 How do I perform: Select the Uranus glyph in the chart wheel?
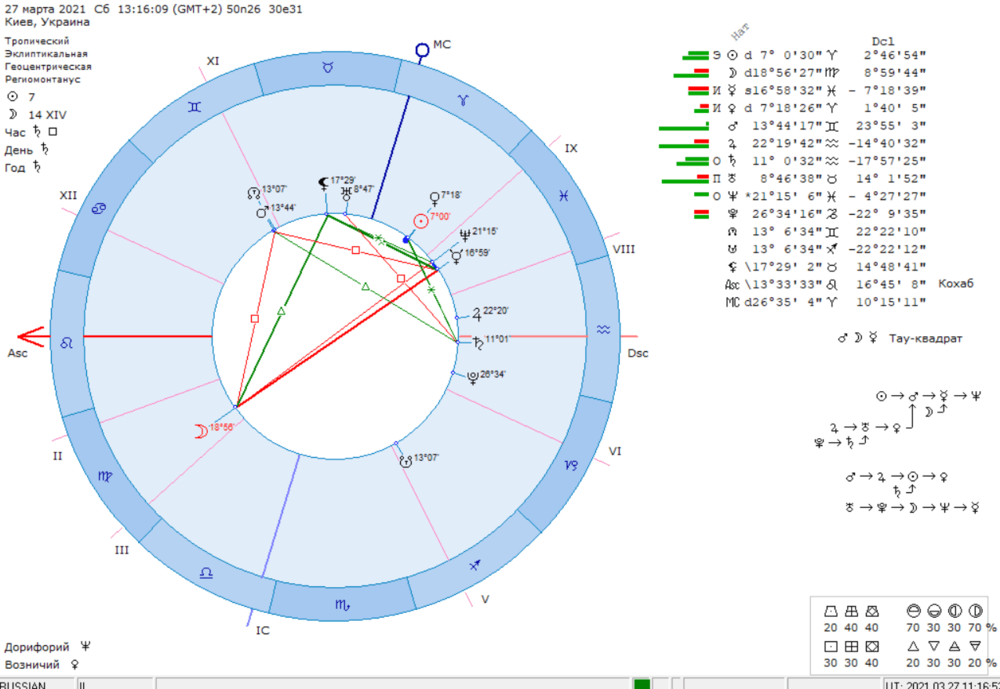point(346,193)
